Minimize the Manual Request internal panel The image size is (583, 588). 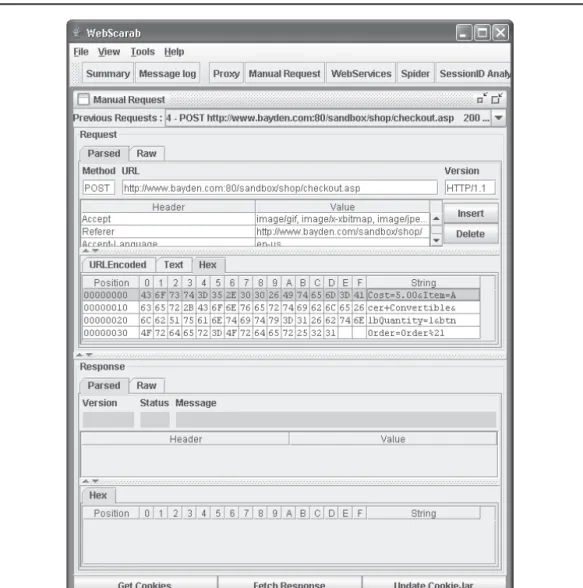482,99
